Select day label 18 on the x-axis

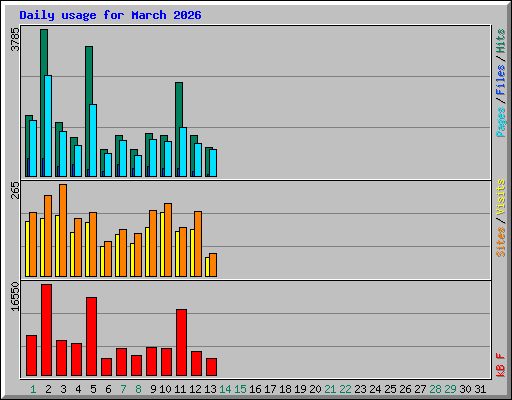285,389
